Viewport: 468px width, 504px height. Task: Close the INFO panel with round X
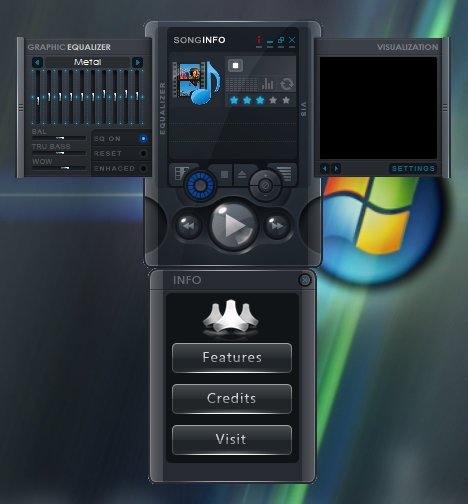[x=305, y=280]
